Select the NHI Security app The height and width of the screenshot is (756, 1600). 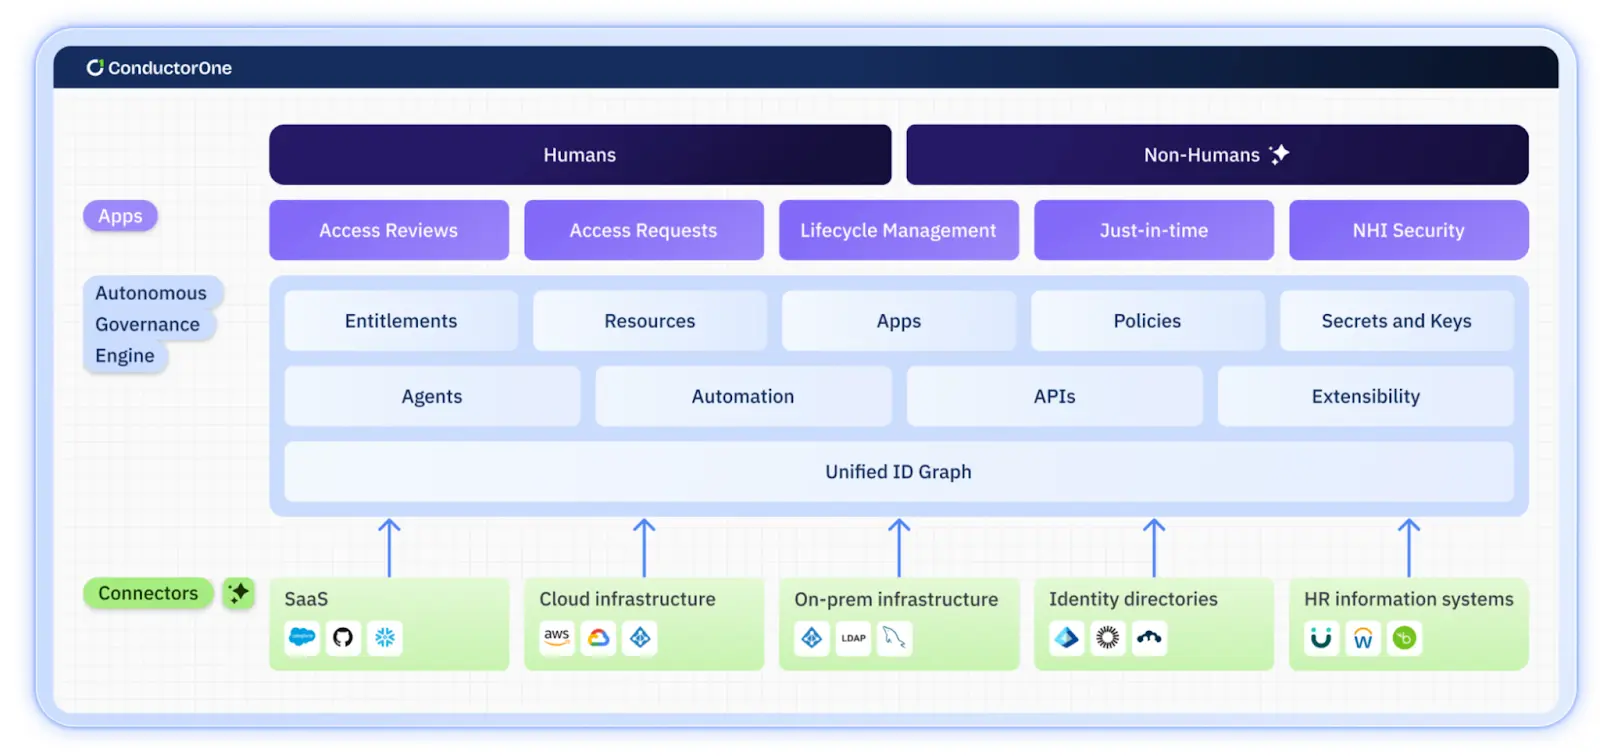click(x=1408, y=230)
